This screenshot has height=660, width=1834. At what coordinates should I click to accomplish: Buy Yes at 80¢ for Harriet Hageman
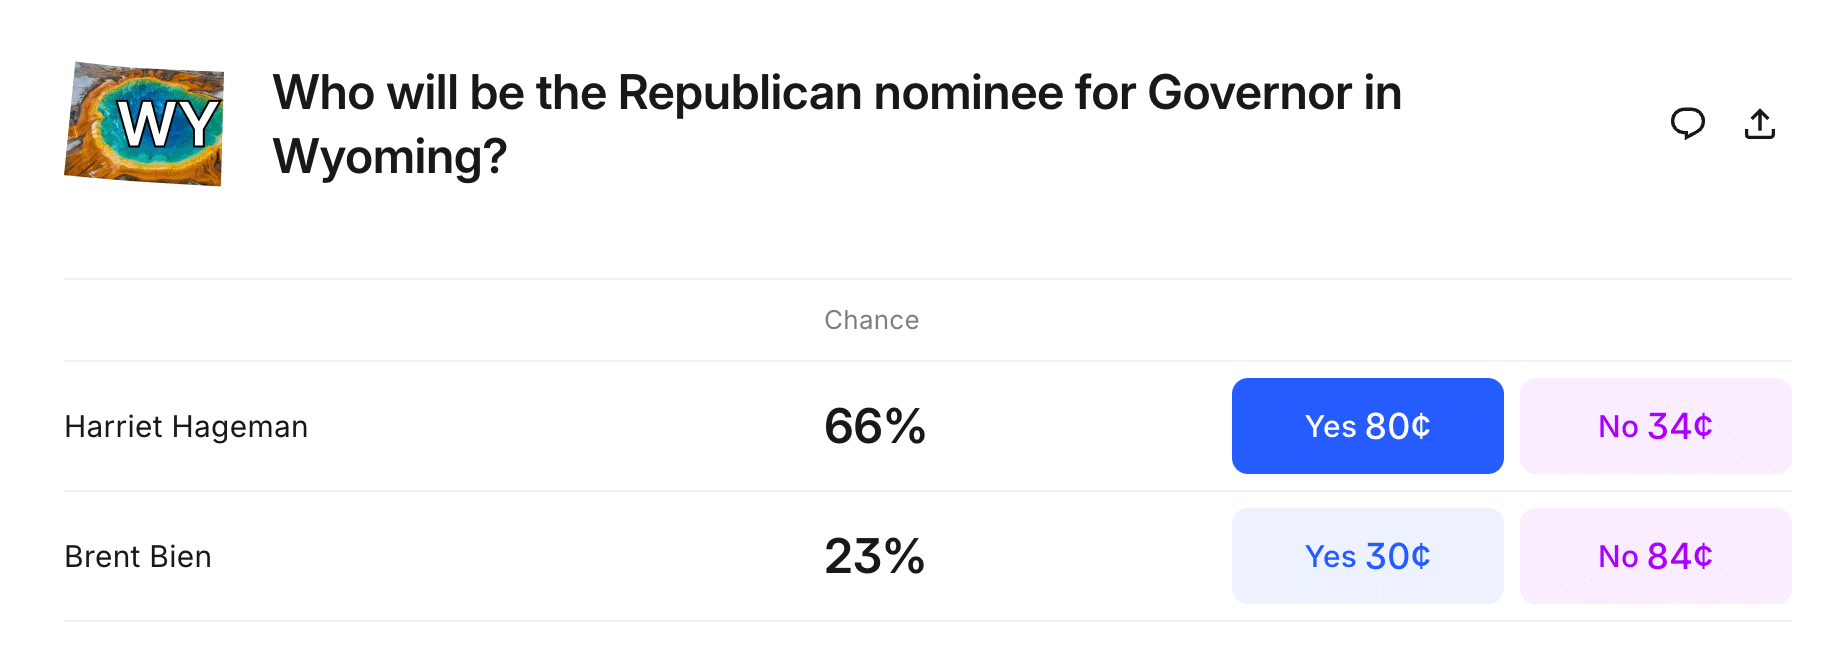coord(1367,426)
